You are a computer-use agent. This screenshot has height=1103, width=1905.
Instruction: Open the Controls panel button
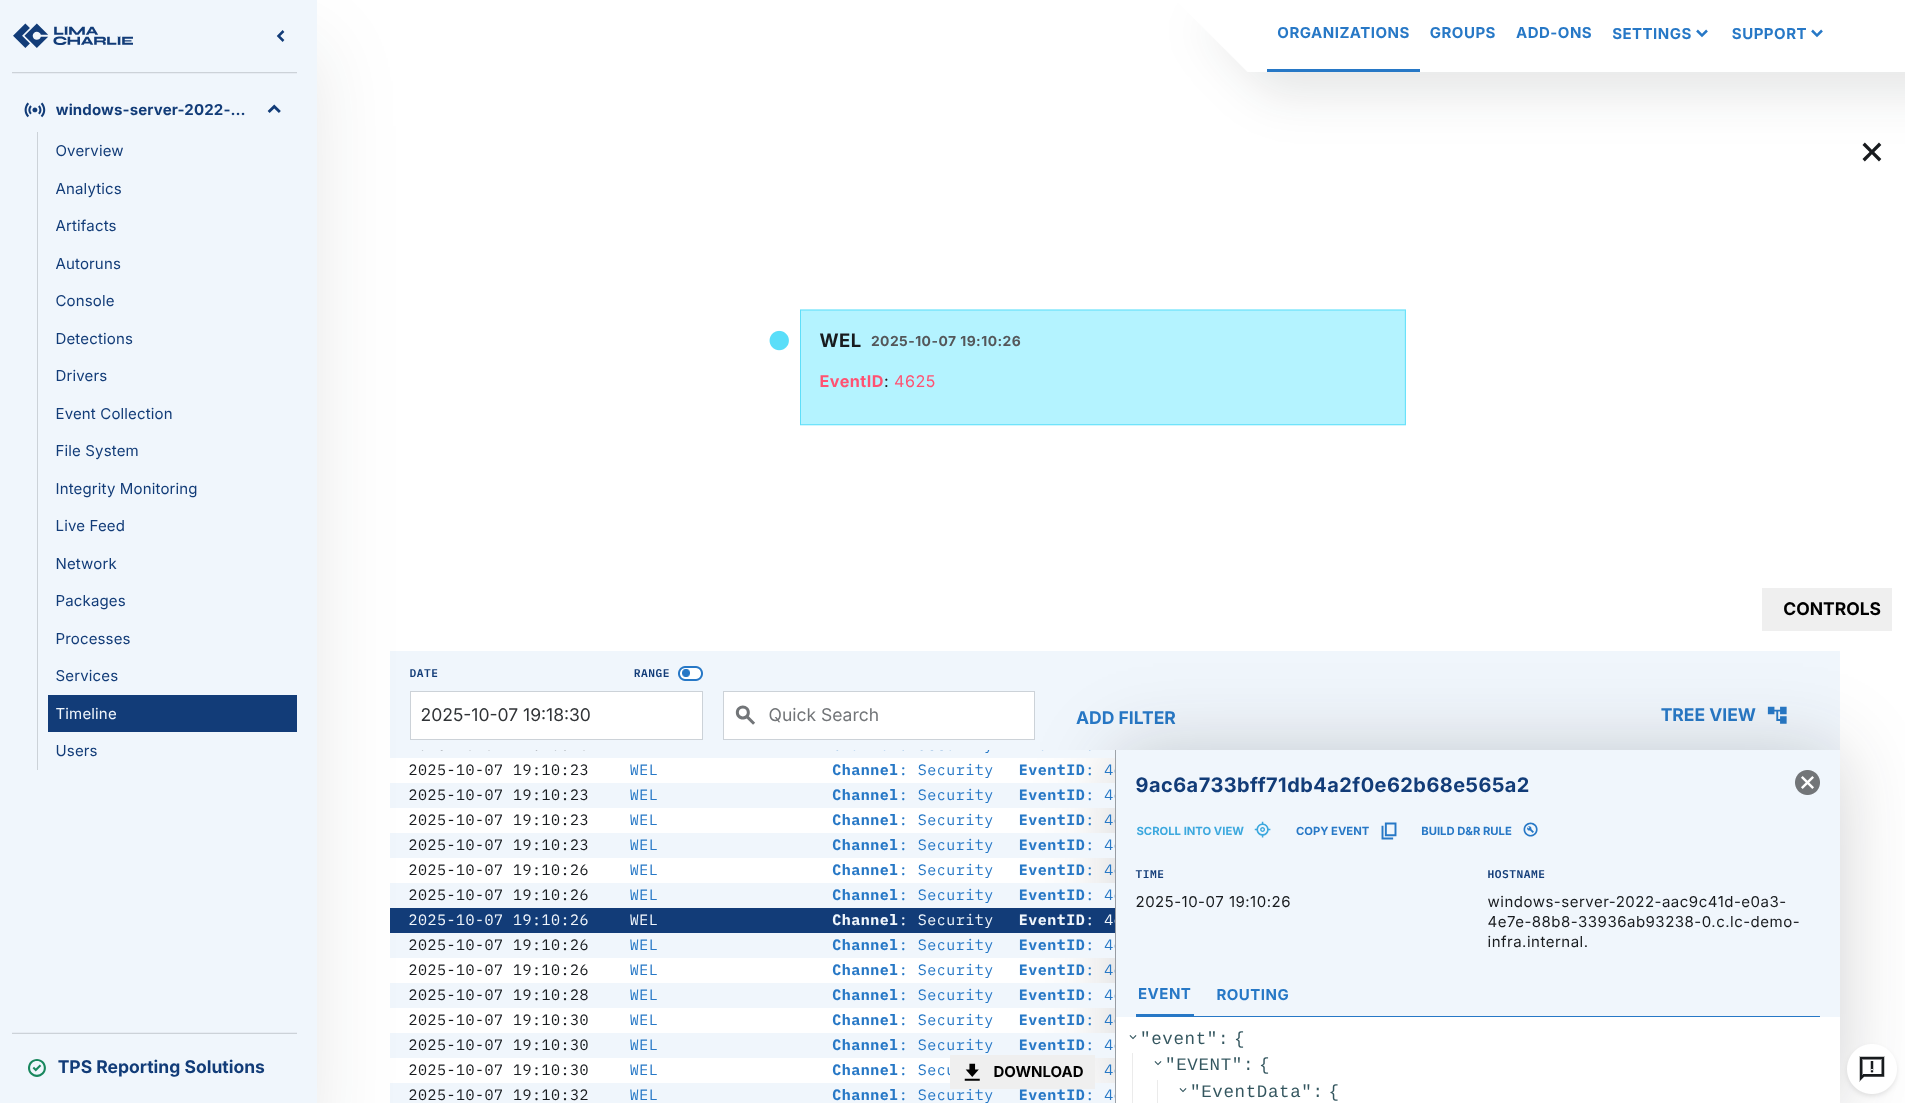pos(1830,609)
